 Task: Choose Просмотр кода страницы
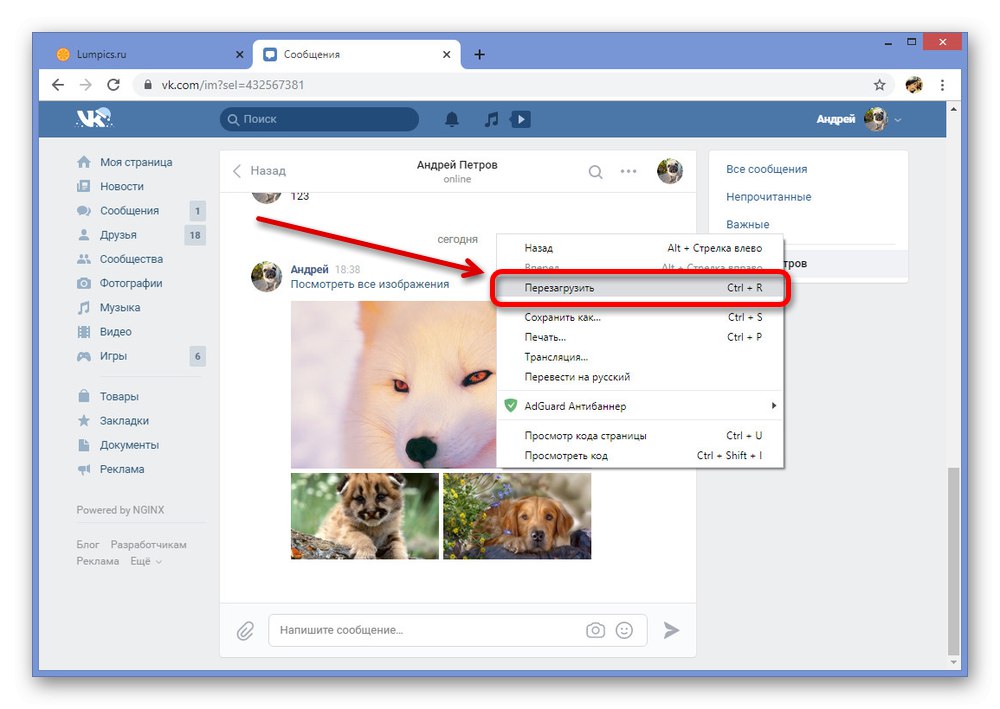pyautogui.click(x=640, y=435)
